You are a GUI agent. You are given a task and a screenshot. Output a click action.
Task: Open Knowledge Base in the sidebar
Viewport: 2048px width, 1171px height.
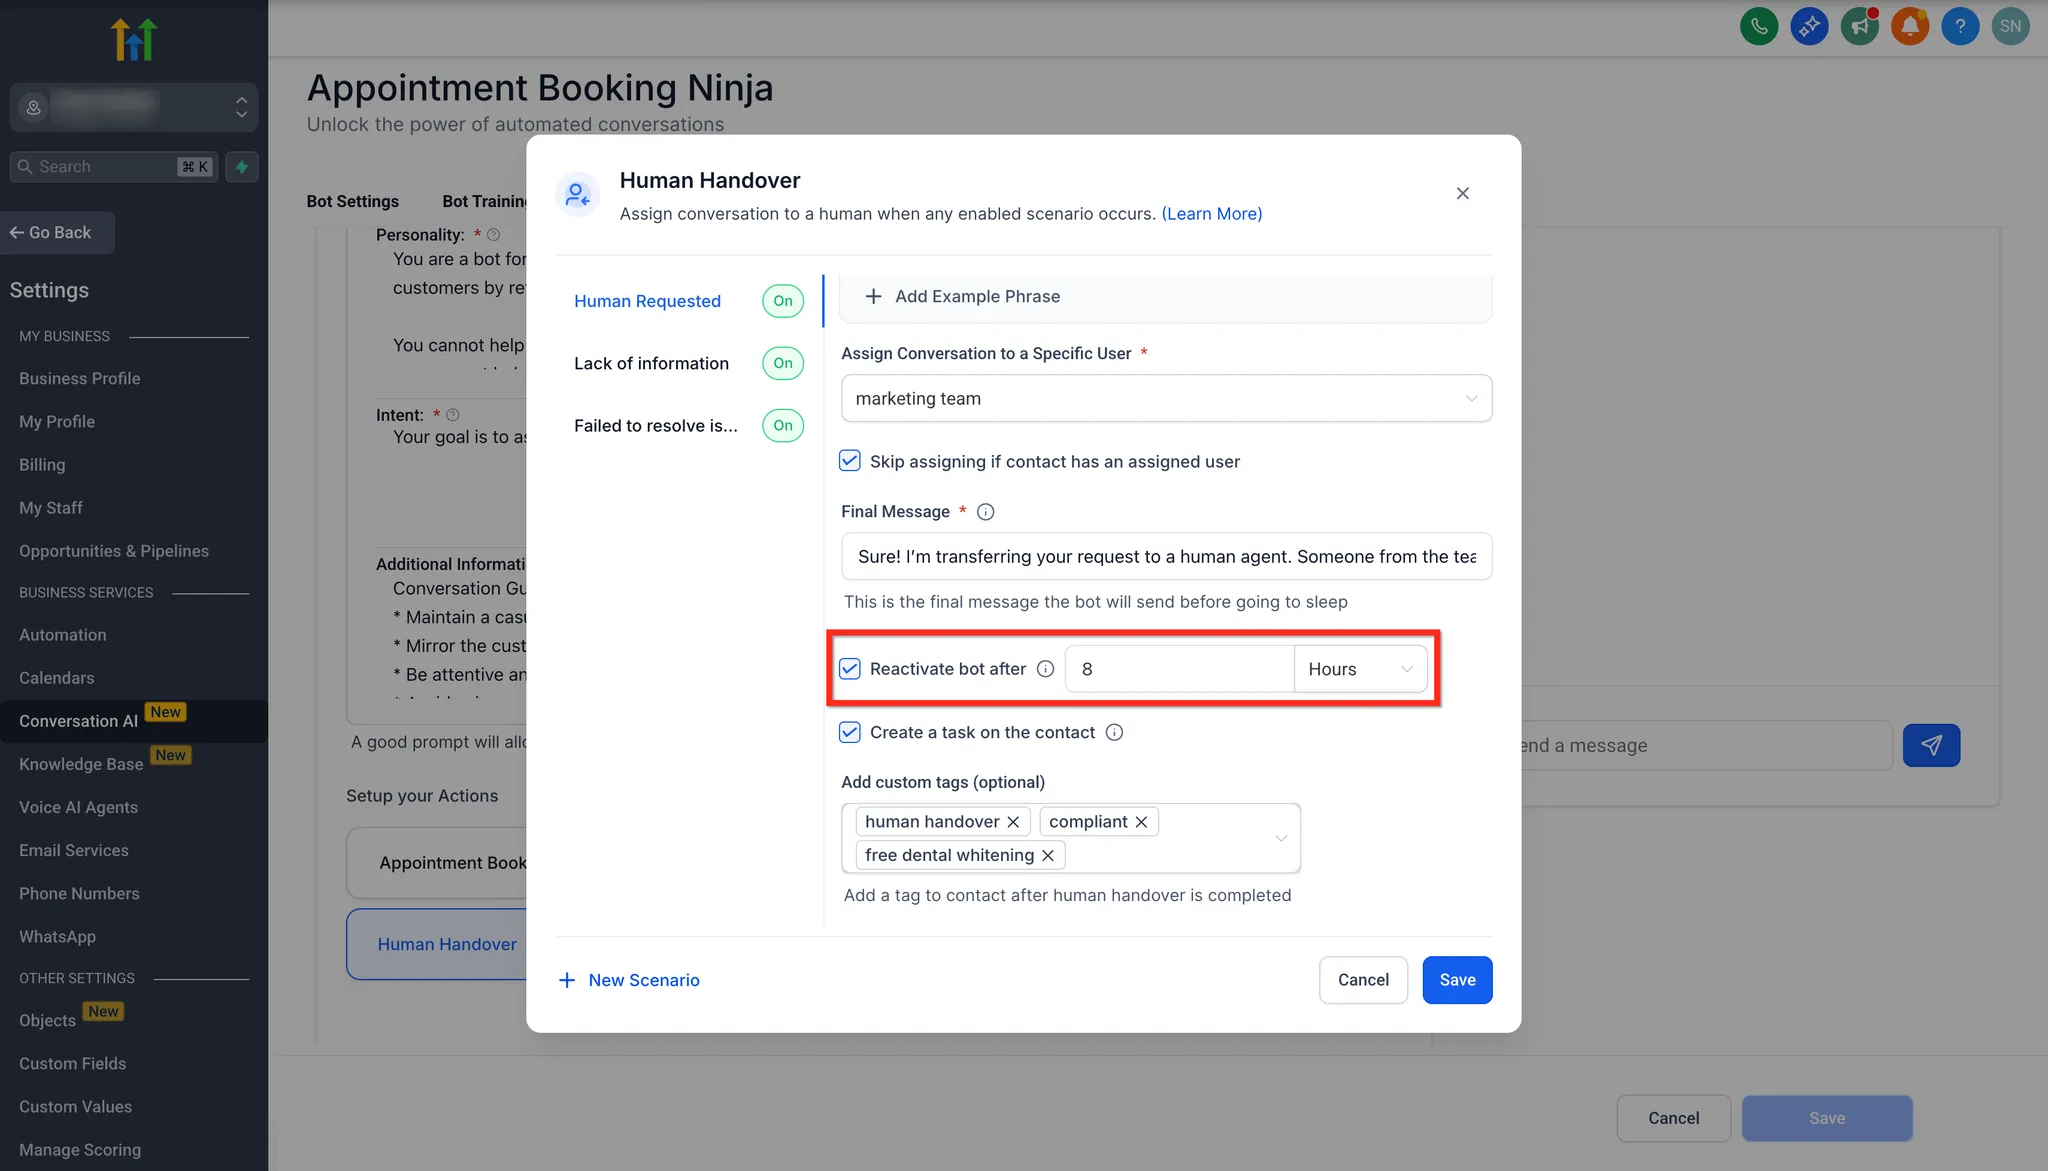click(81, 764)
